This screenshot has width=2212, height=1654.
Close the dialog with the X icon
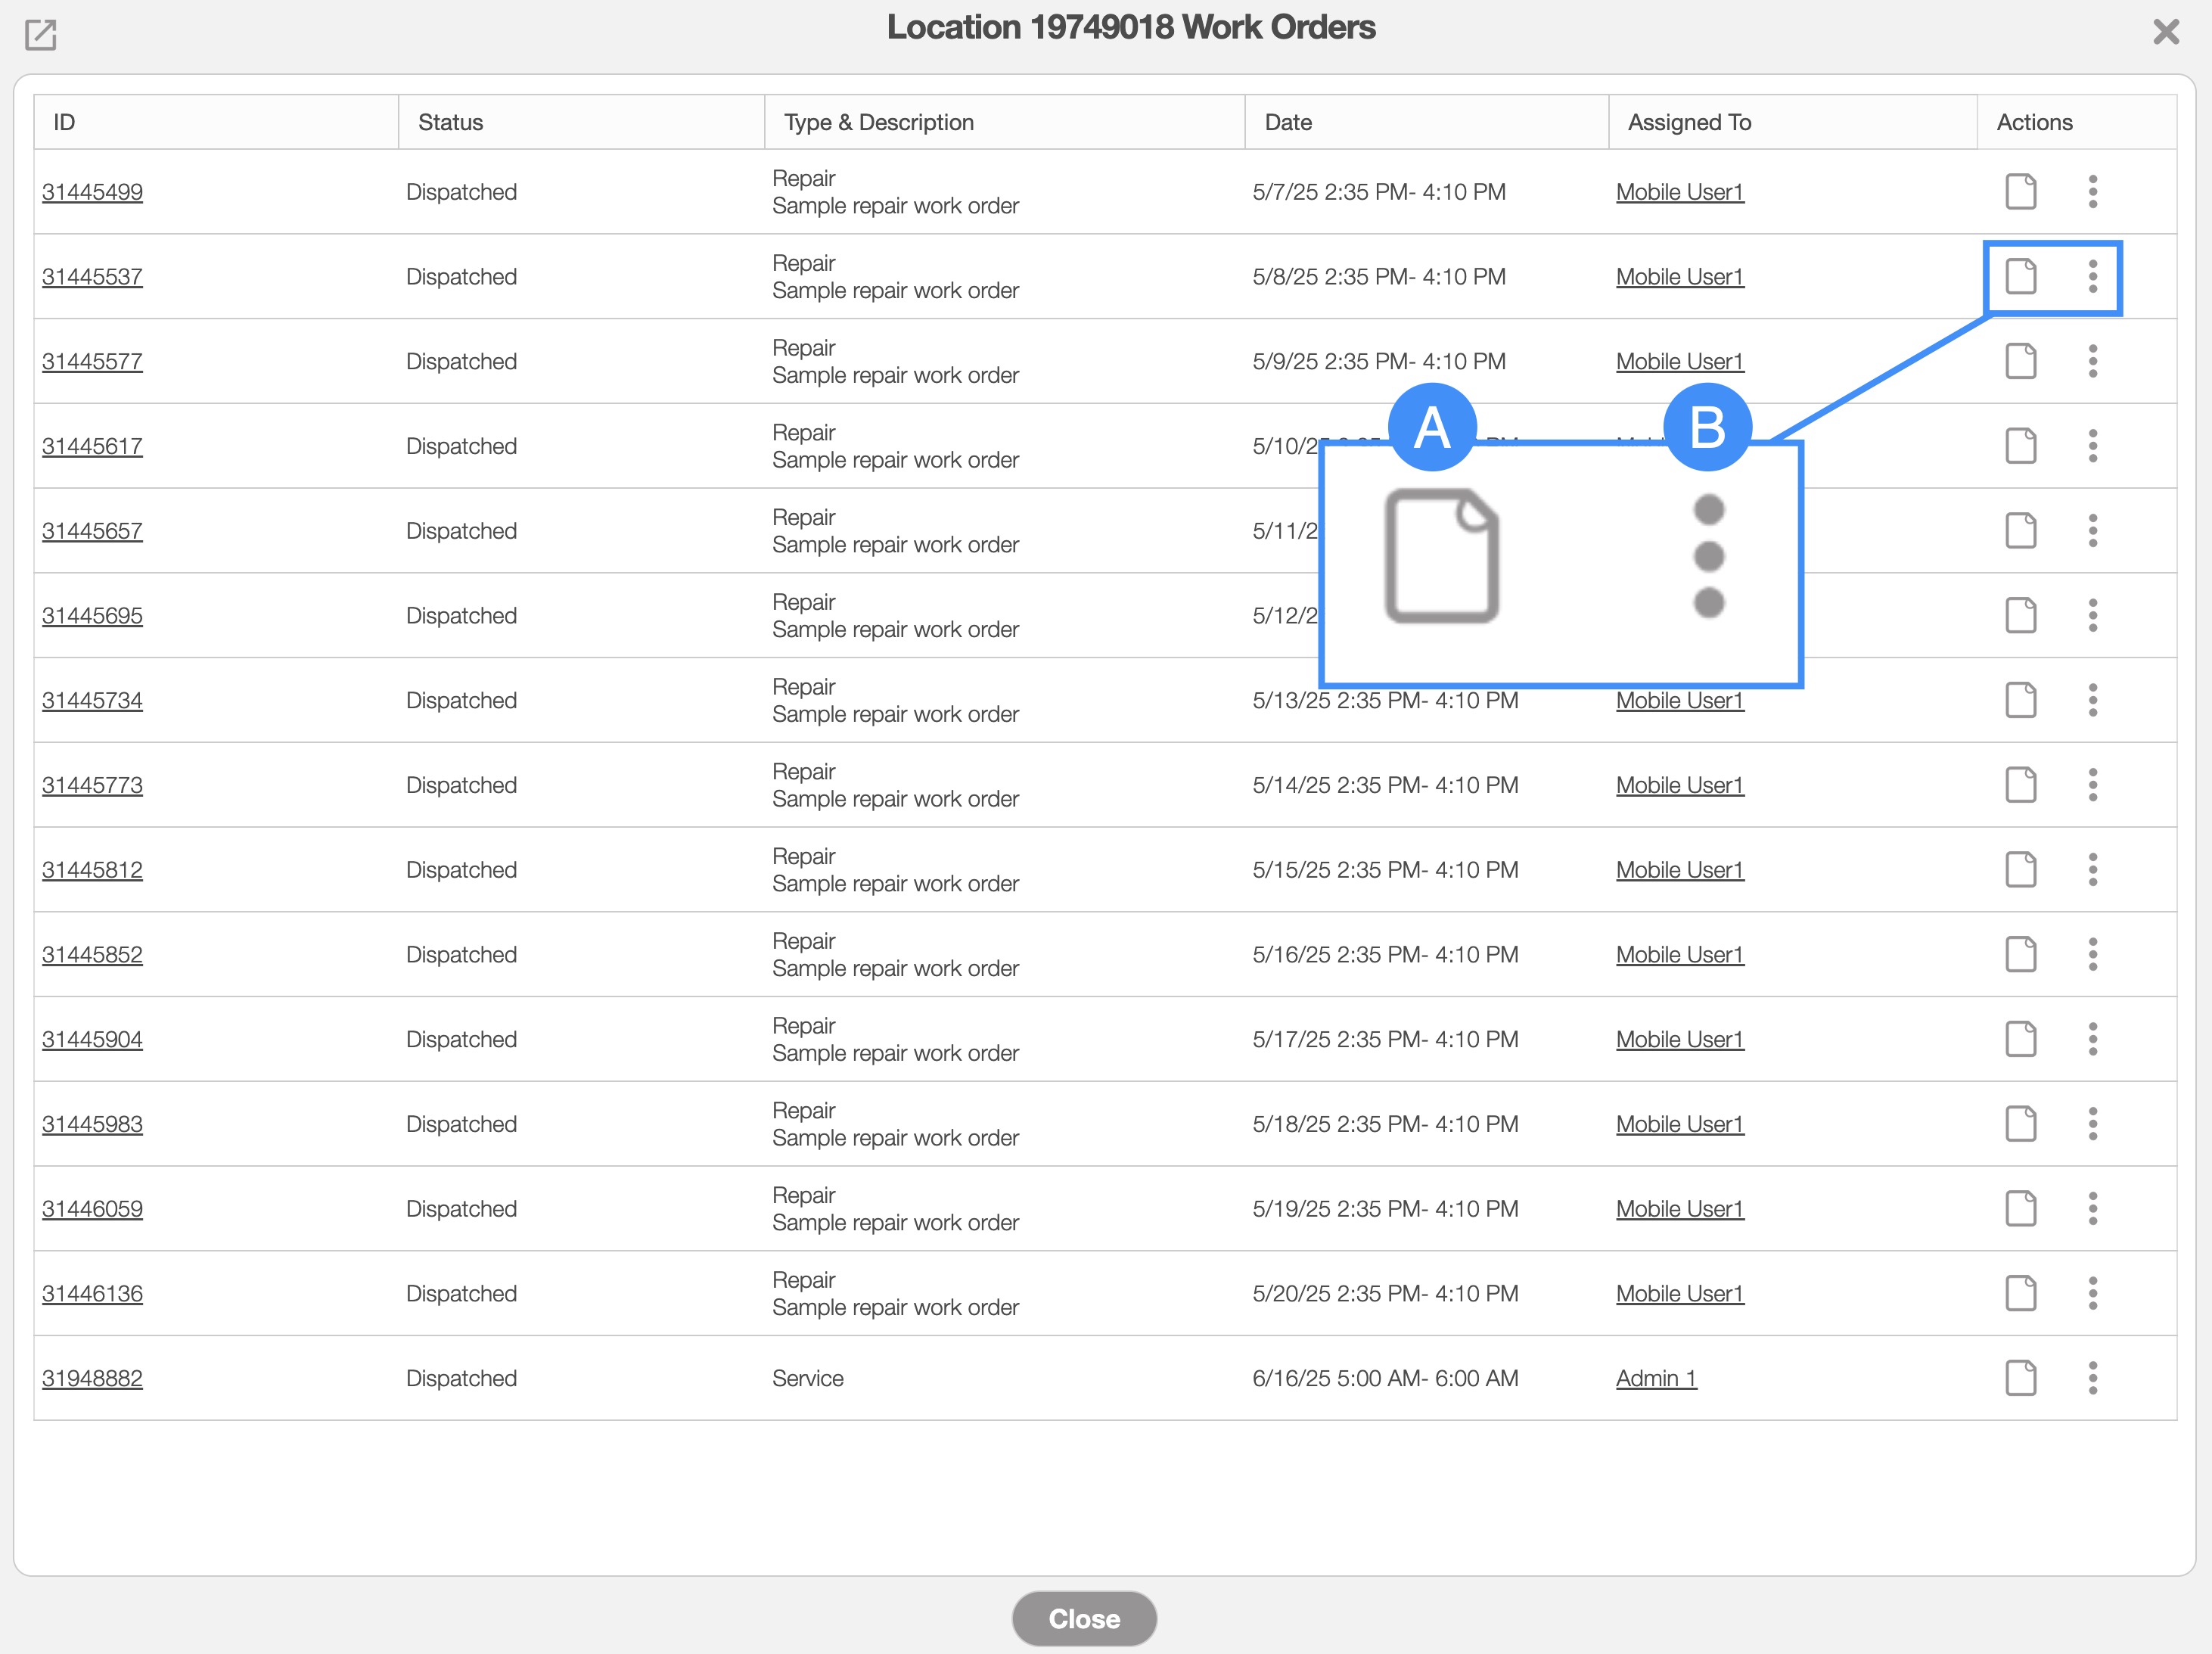click(2165, 32)
